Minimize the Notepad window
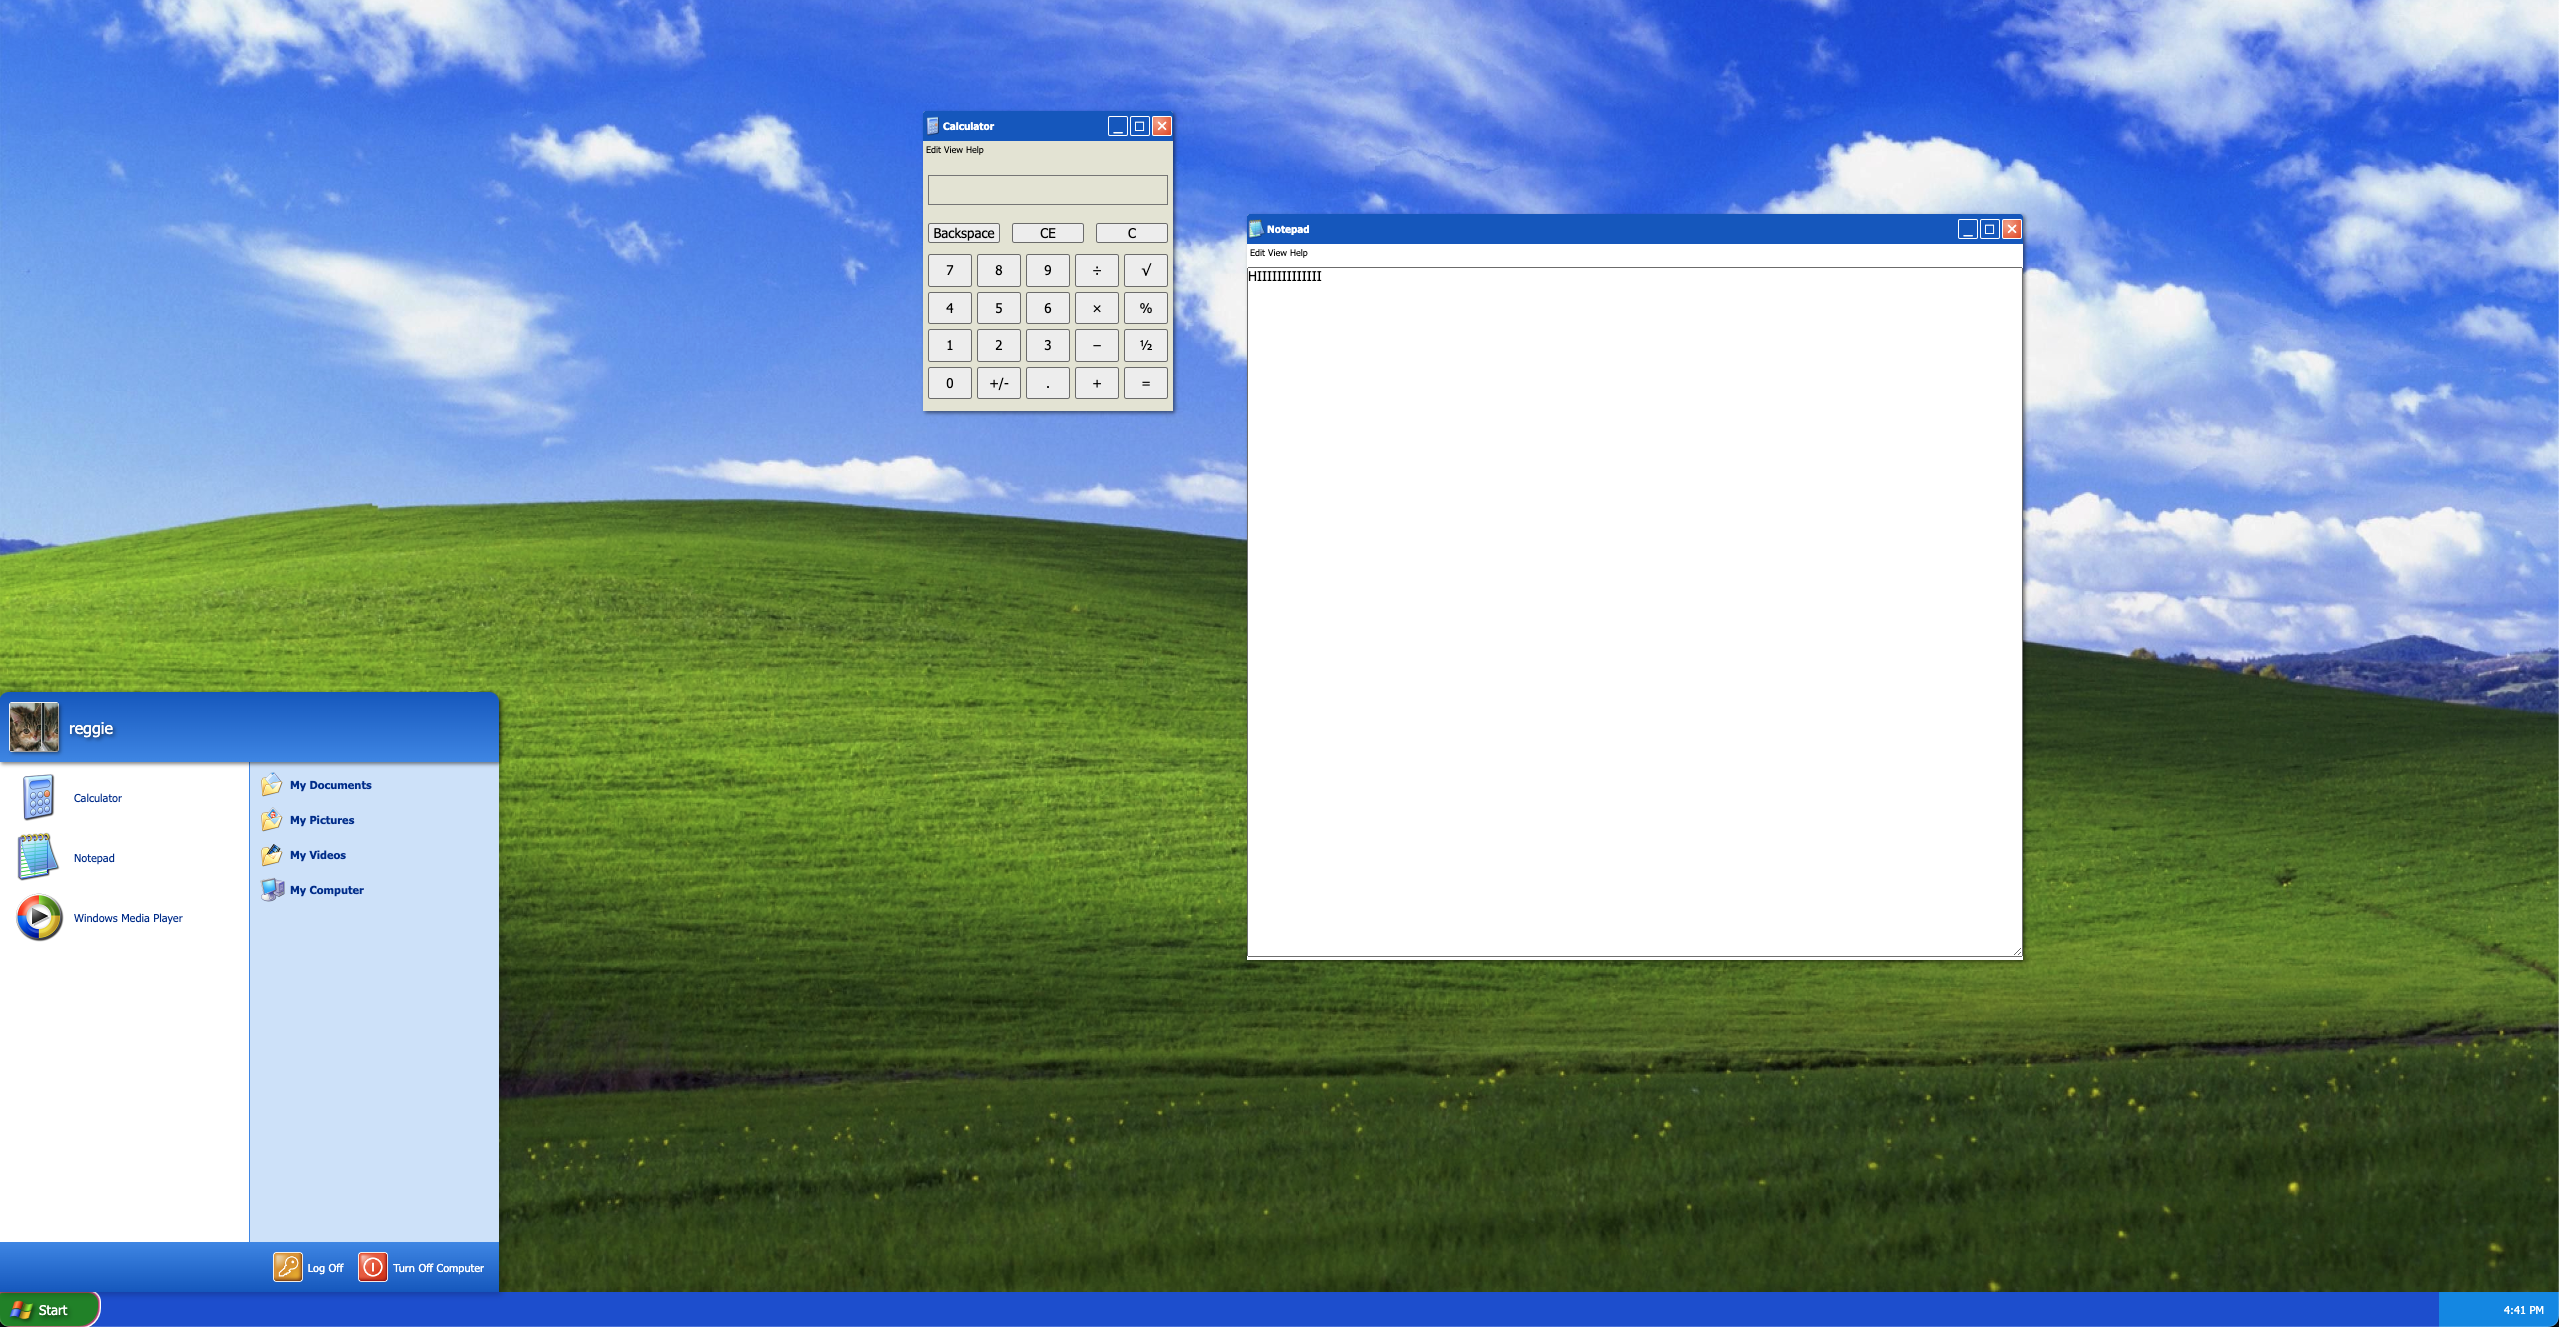Image resolution: width=2559 pixels, height=1327 pixels. pyautogui.click(x=1968, y=229)
